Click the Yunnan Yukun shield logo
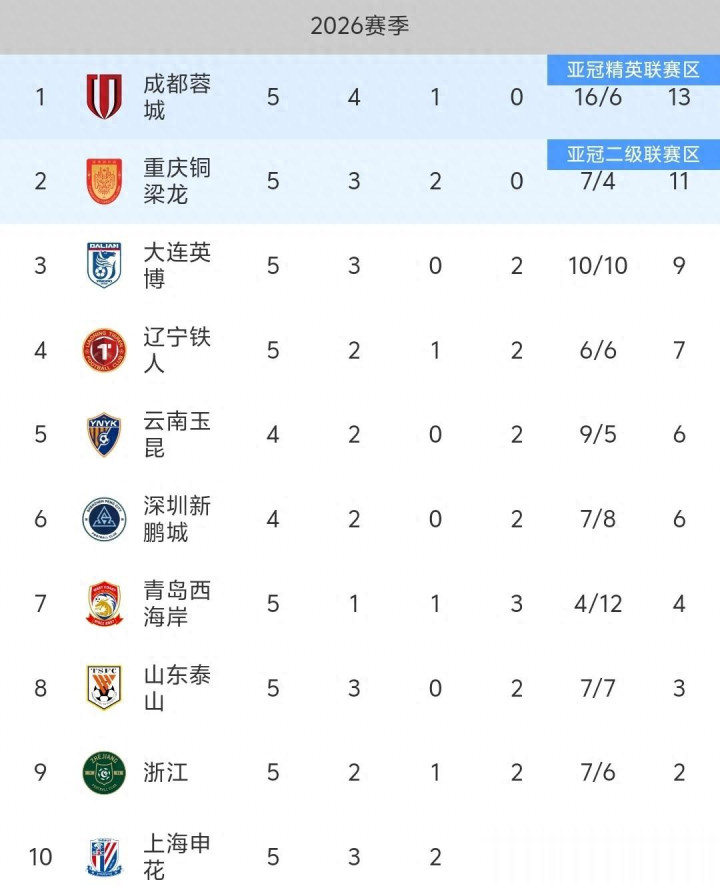This screenshot has height=888, width=720. (104, 435)
